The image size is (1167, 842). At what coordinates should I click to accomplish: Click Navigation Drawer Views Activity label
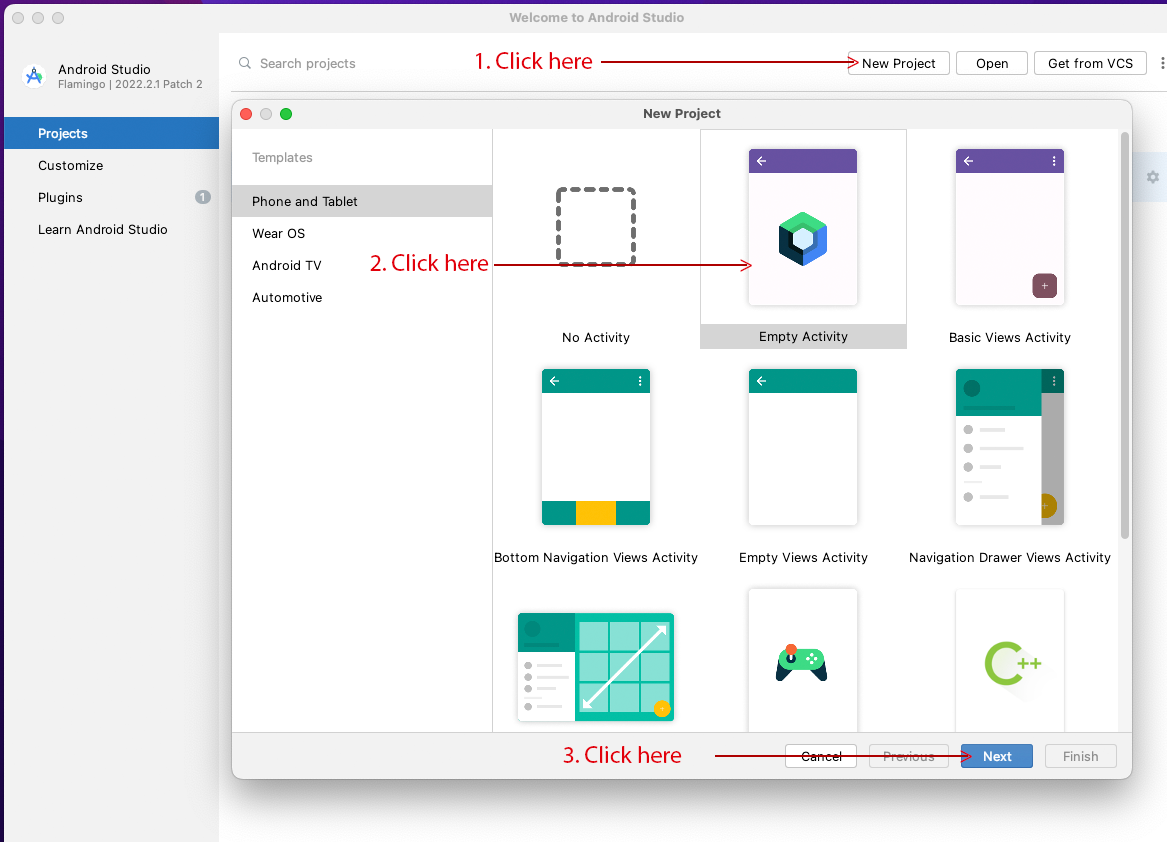(1009, 558)
